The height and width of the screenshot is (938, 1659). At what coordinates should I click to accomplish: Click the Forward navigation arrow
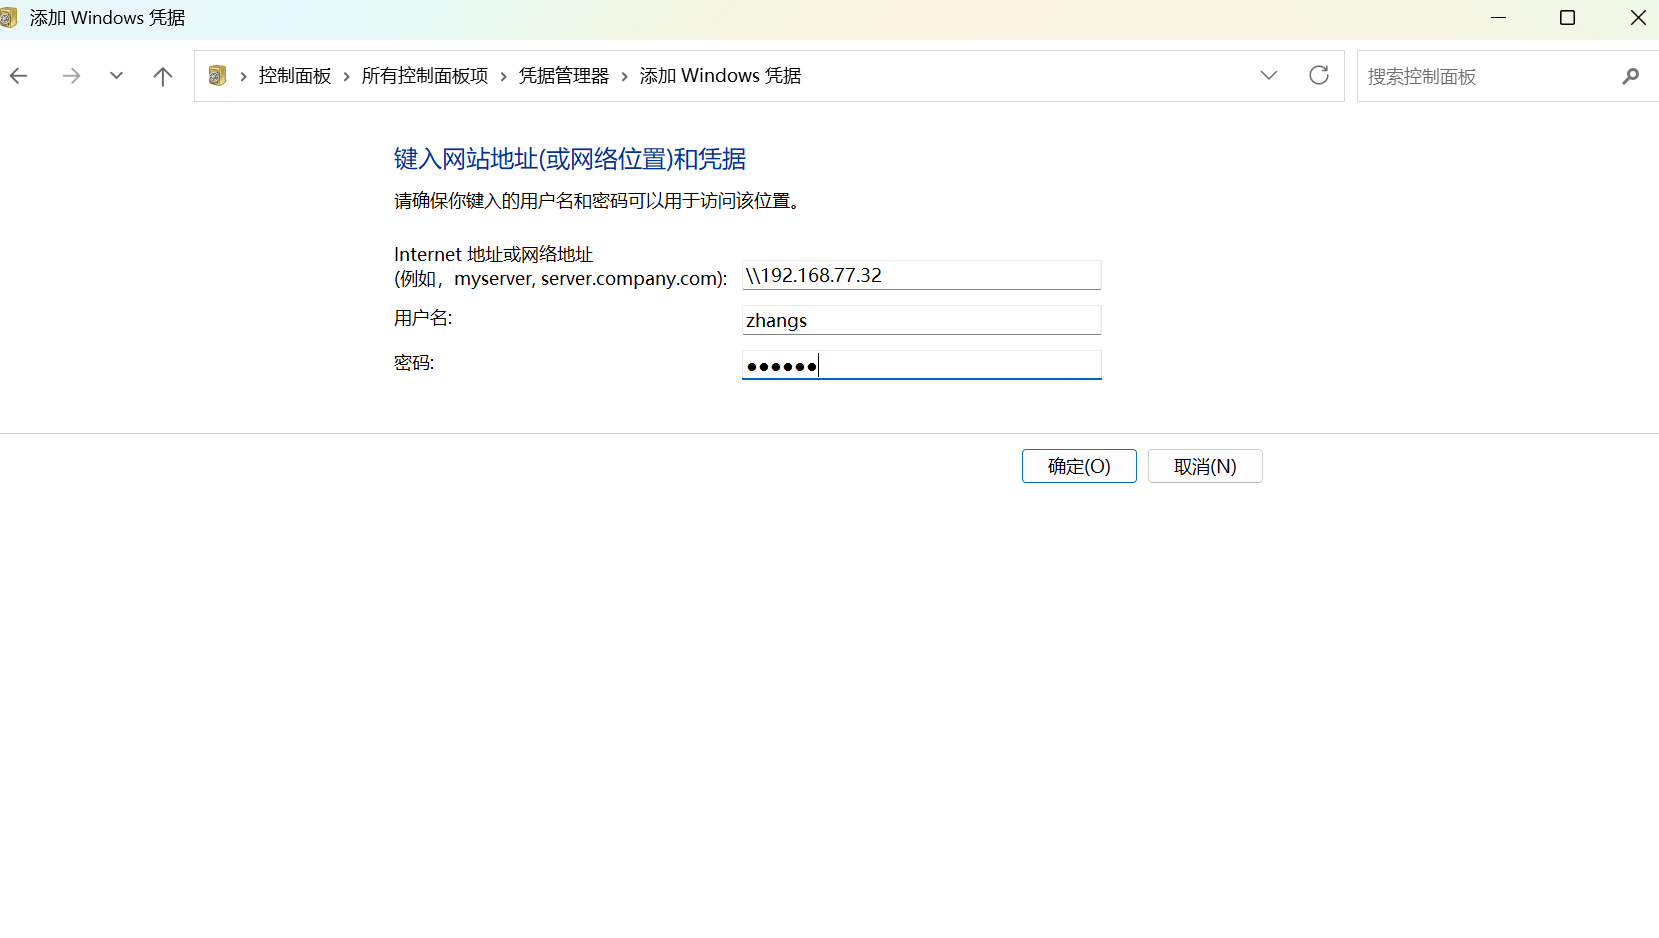[x=71, y=75]
